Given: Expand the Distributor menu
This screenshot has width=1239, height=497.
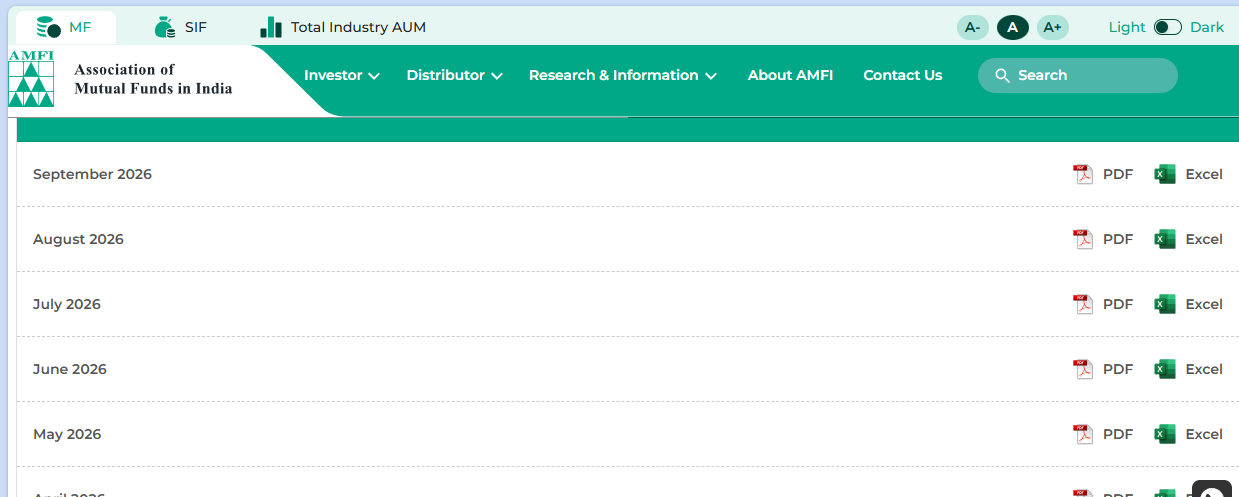Looking at the screenshot, I should coord(454,75).
